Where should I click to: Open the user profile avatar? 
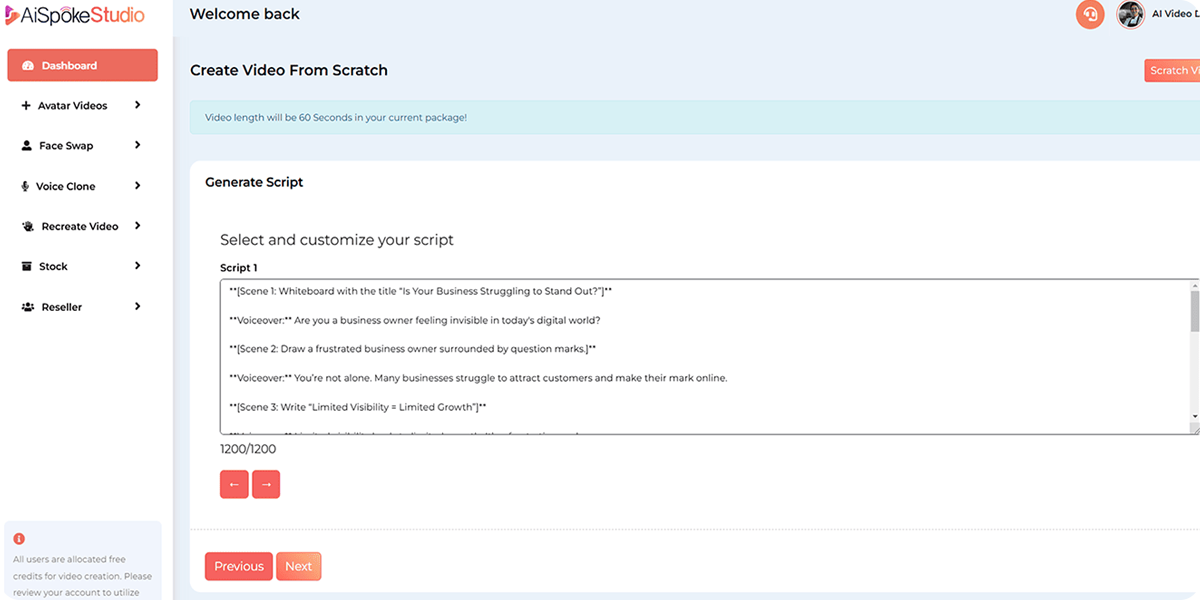click(1130, 15)
